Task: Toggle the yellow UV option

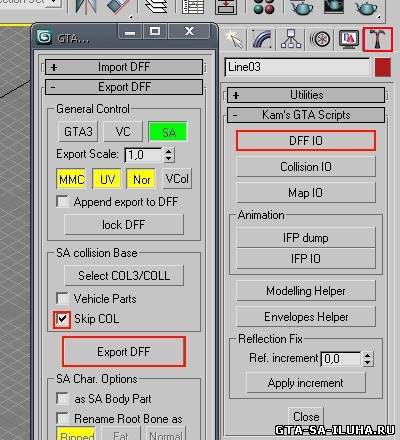Action: 107,179
